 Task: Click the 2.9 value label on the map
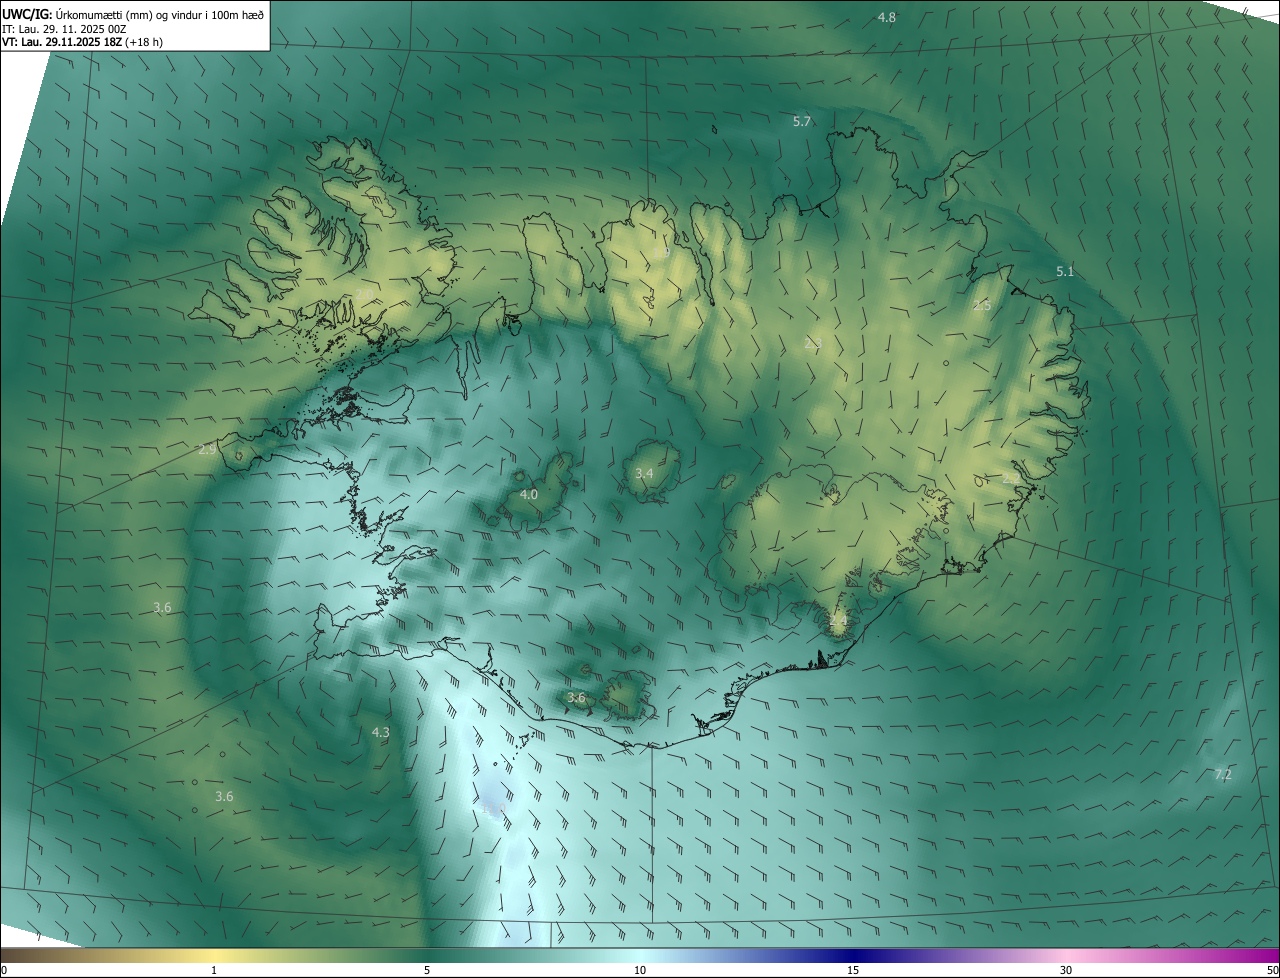tap(207, 450)
